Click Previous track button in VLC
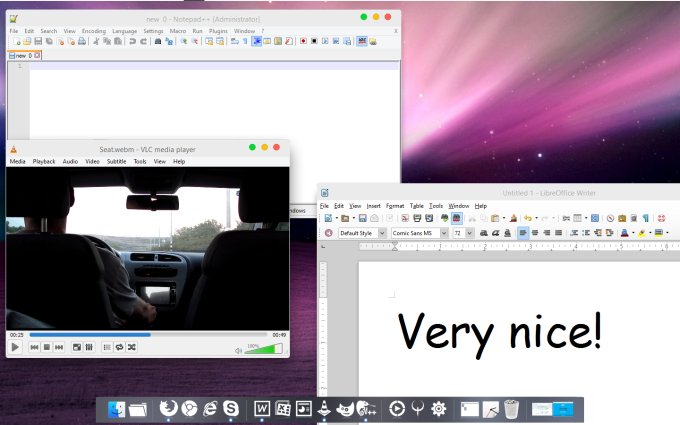Image resolution: width=680 pixels, height=425 pixels. [x=34, y=347]
